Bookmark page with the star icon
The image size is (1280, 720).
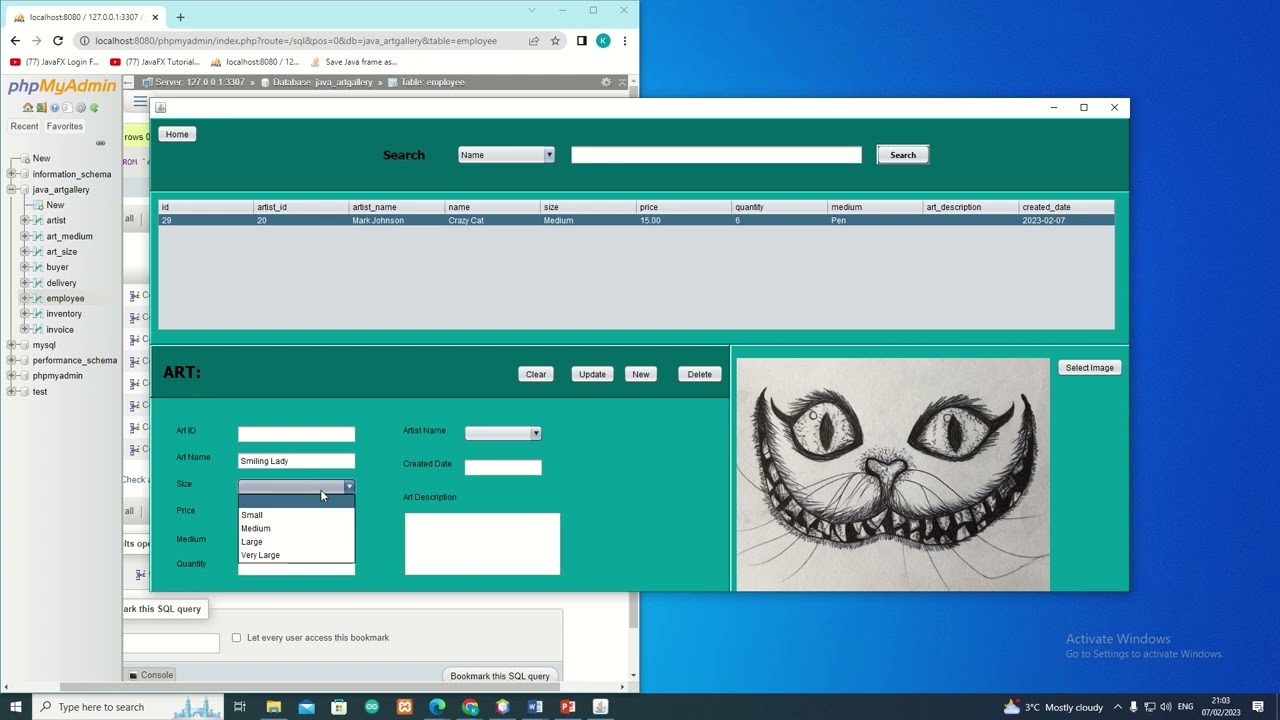click(x=555, y=41)
